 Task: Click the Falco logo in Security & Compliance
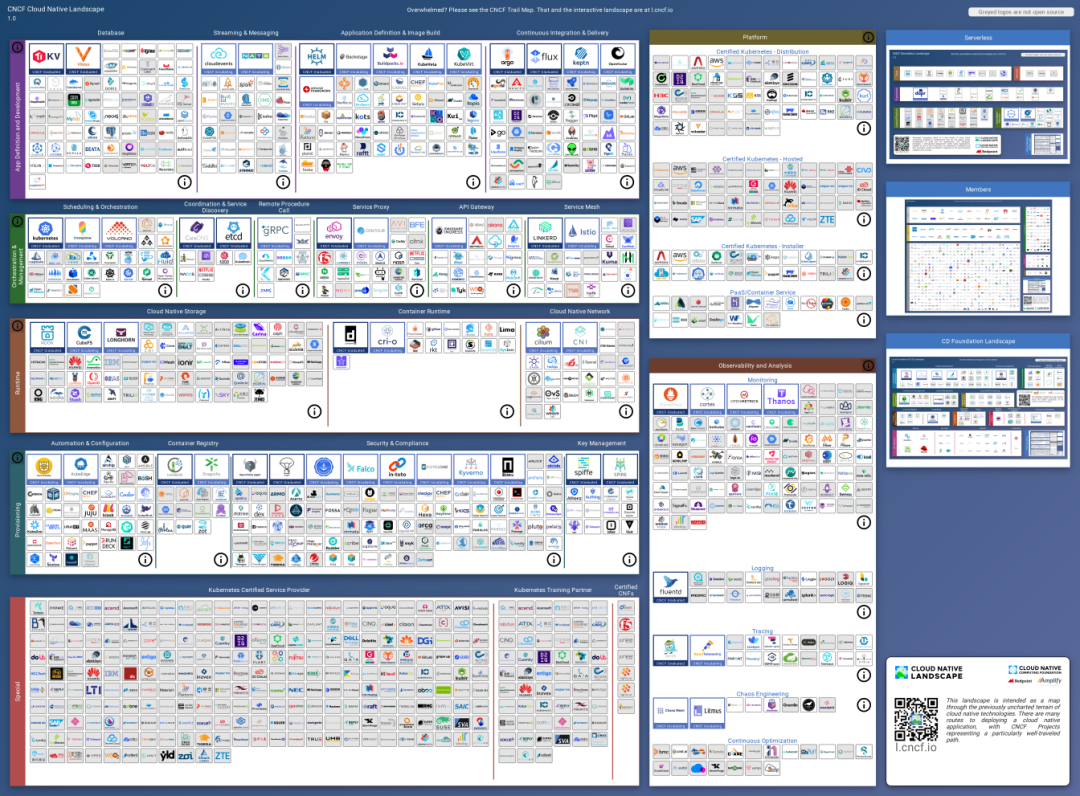(359, 468)
